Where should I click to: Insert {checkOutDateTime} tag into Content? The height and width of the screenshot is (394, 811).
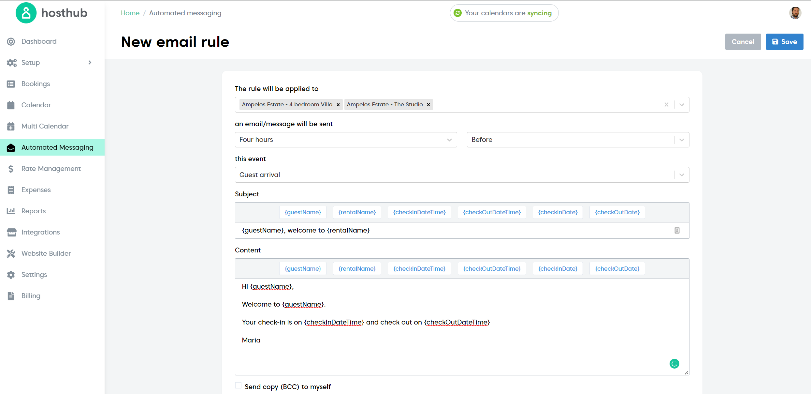click(x=492, y=268)
